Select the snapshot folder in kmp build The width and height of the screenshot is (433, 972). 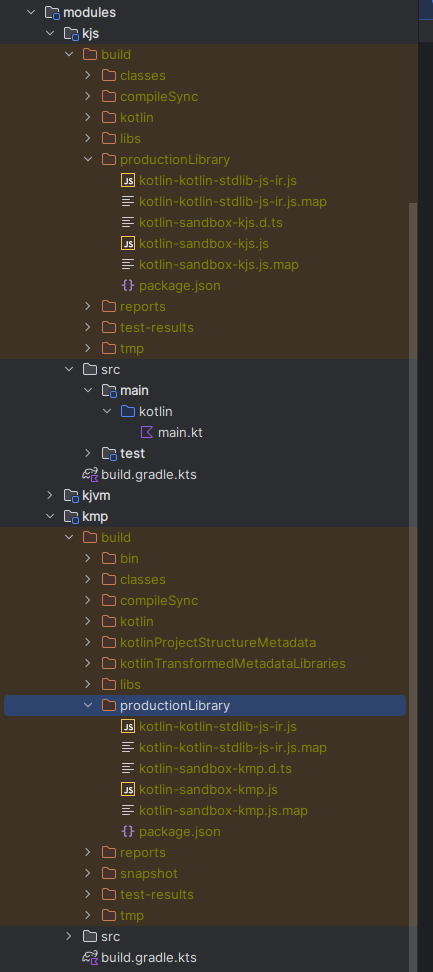[x=149, y=873]
